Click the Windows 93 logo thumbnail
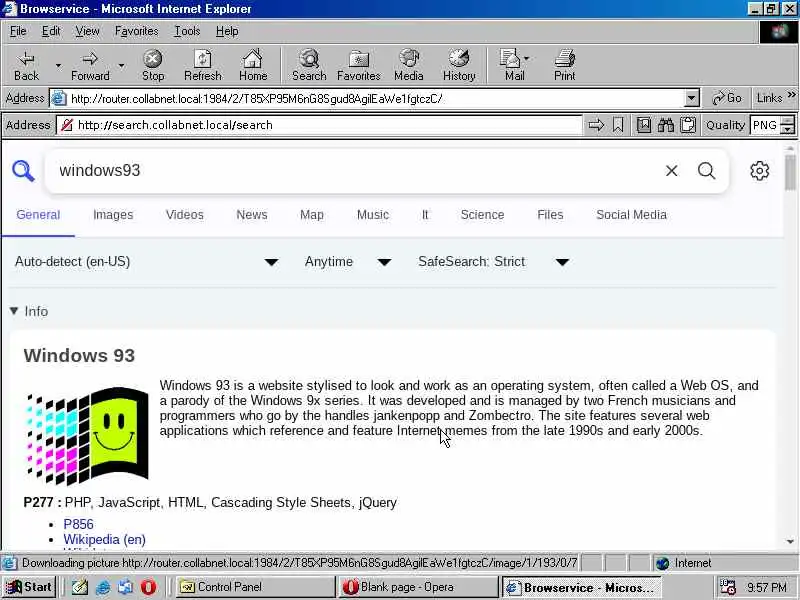The height and width of the screenshot is (600, 800). (87, 436)
